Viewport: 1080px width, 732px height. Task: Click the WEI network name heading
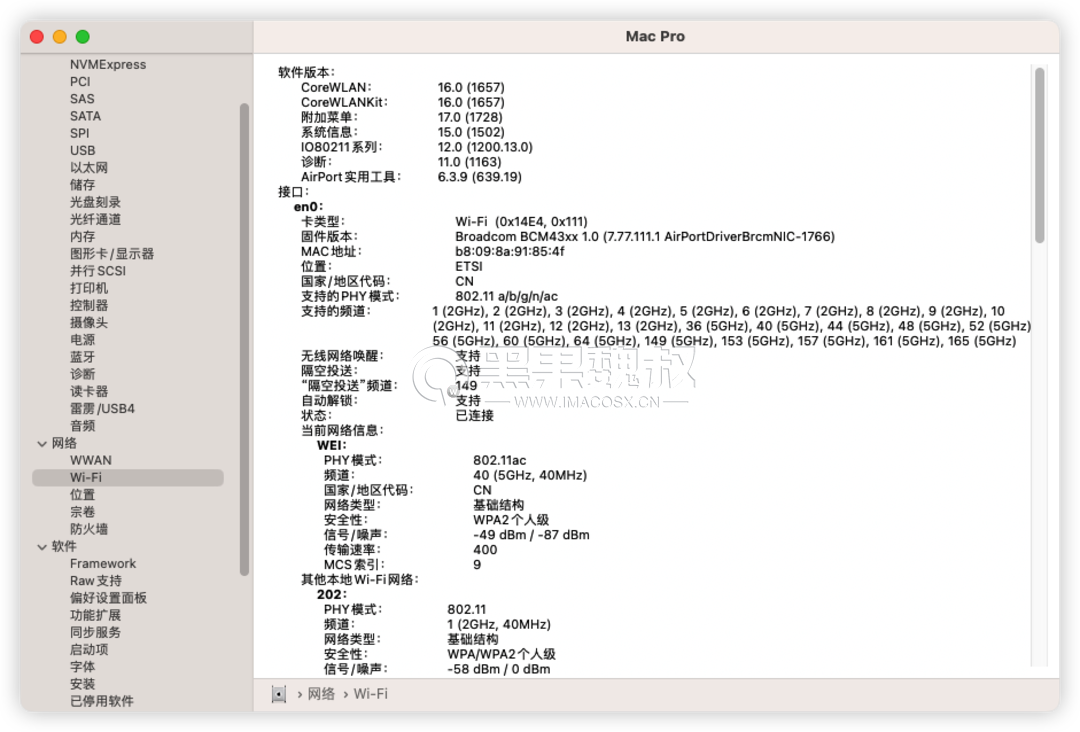coord(331,446)
